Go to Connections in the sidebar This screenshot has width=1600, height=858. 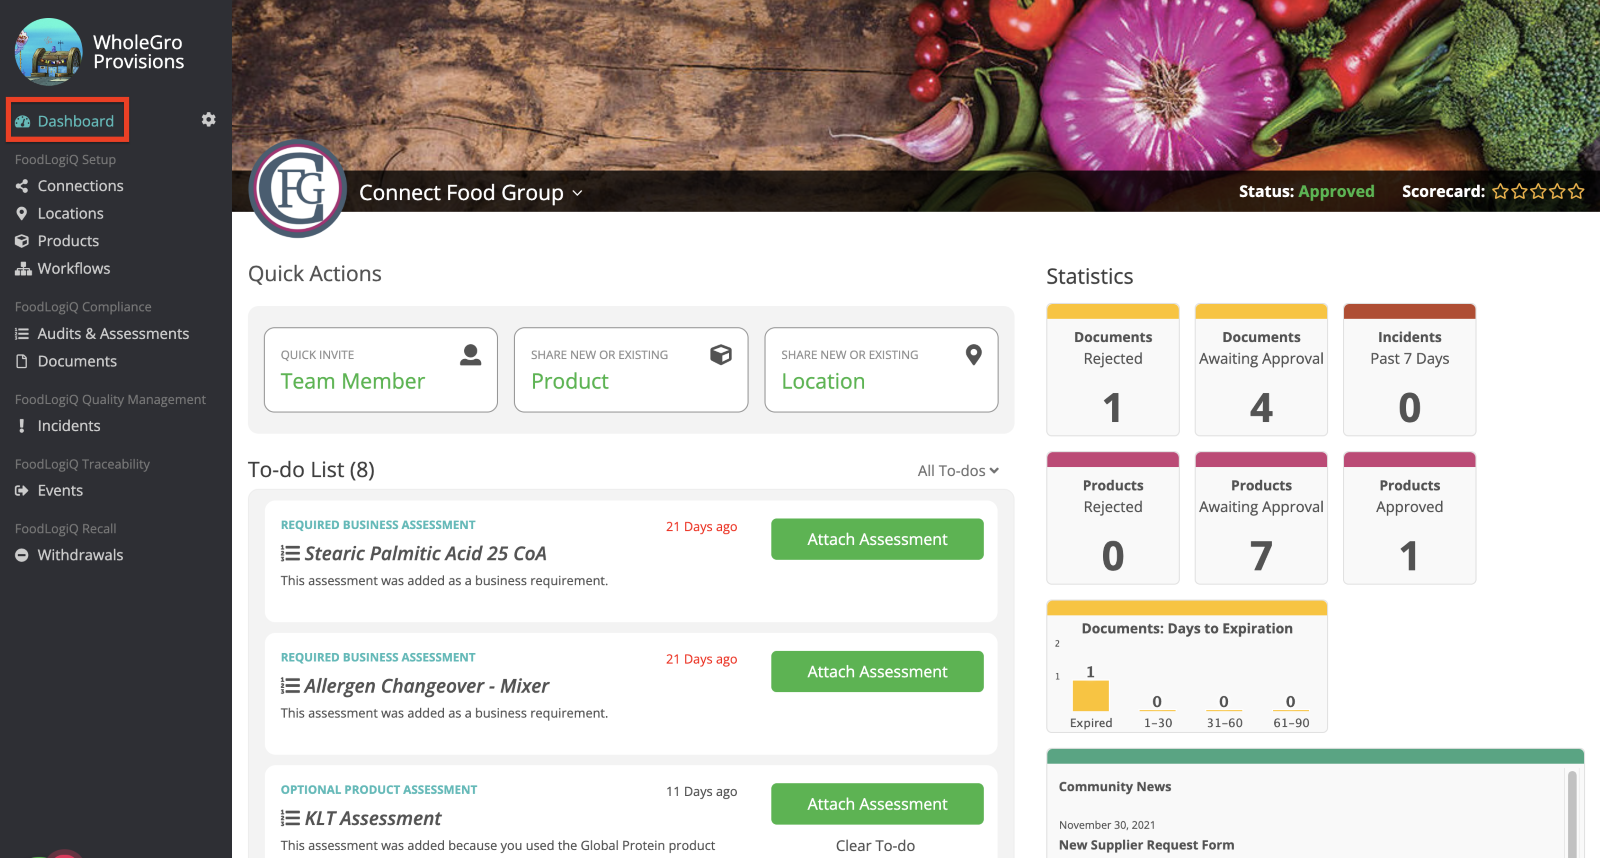click(x=81, y=186)
